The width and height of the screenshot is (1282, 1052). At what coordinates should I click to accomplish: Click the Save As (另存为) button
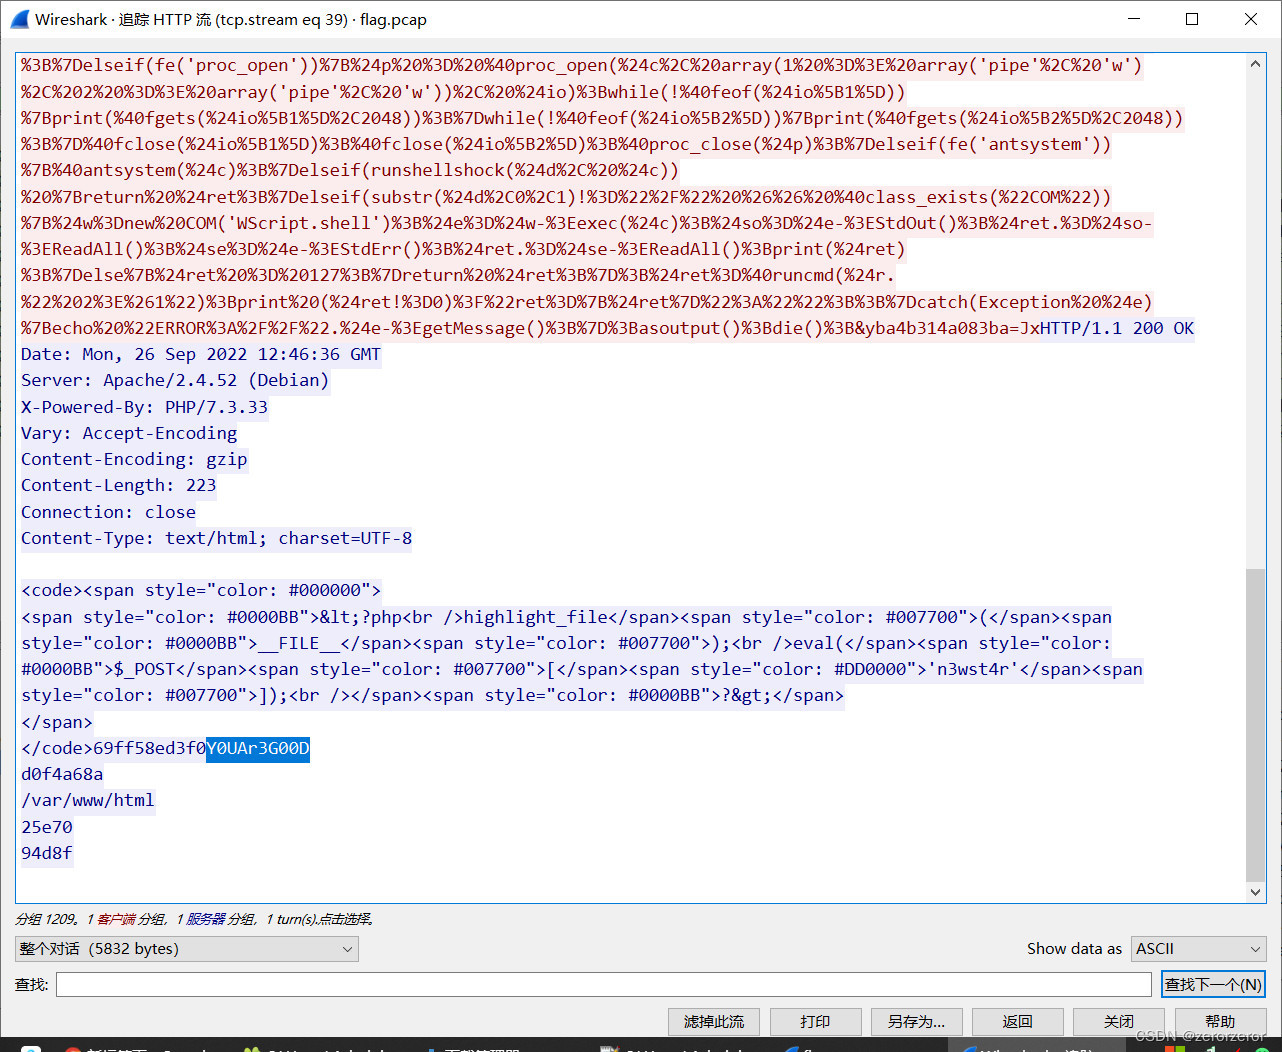coord(916,1022)
